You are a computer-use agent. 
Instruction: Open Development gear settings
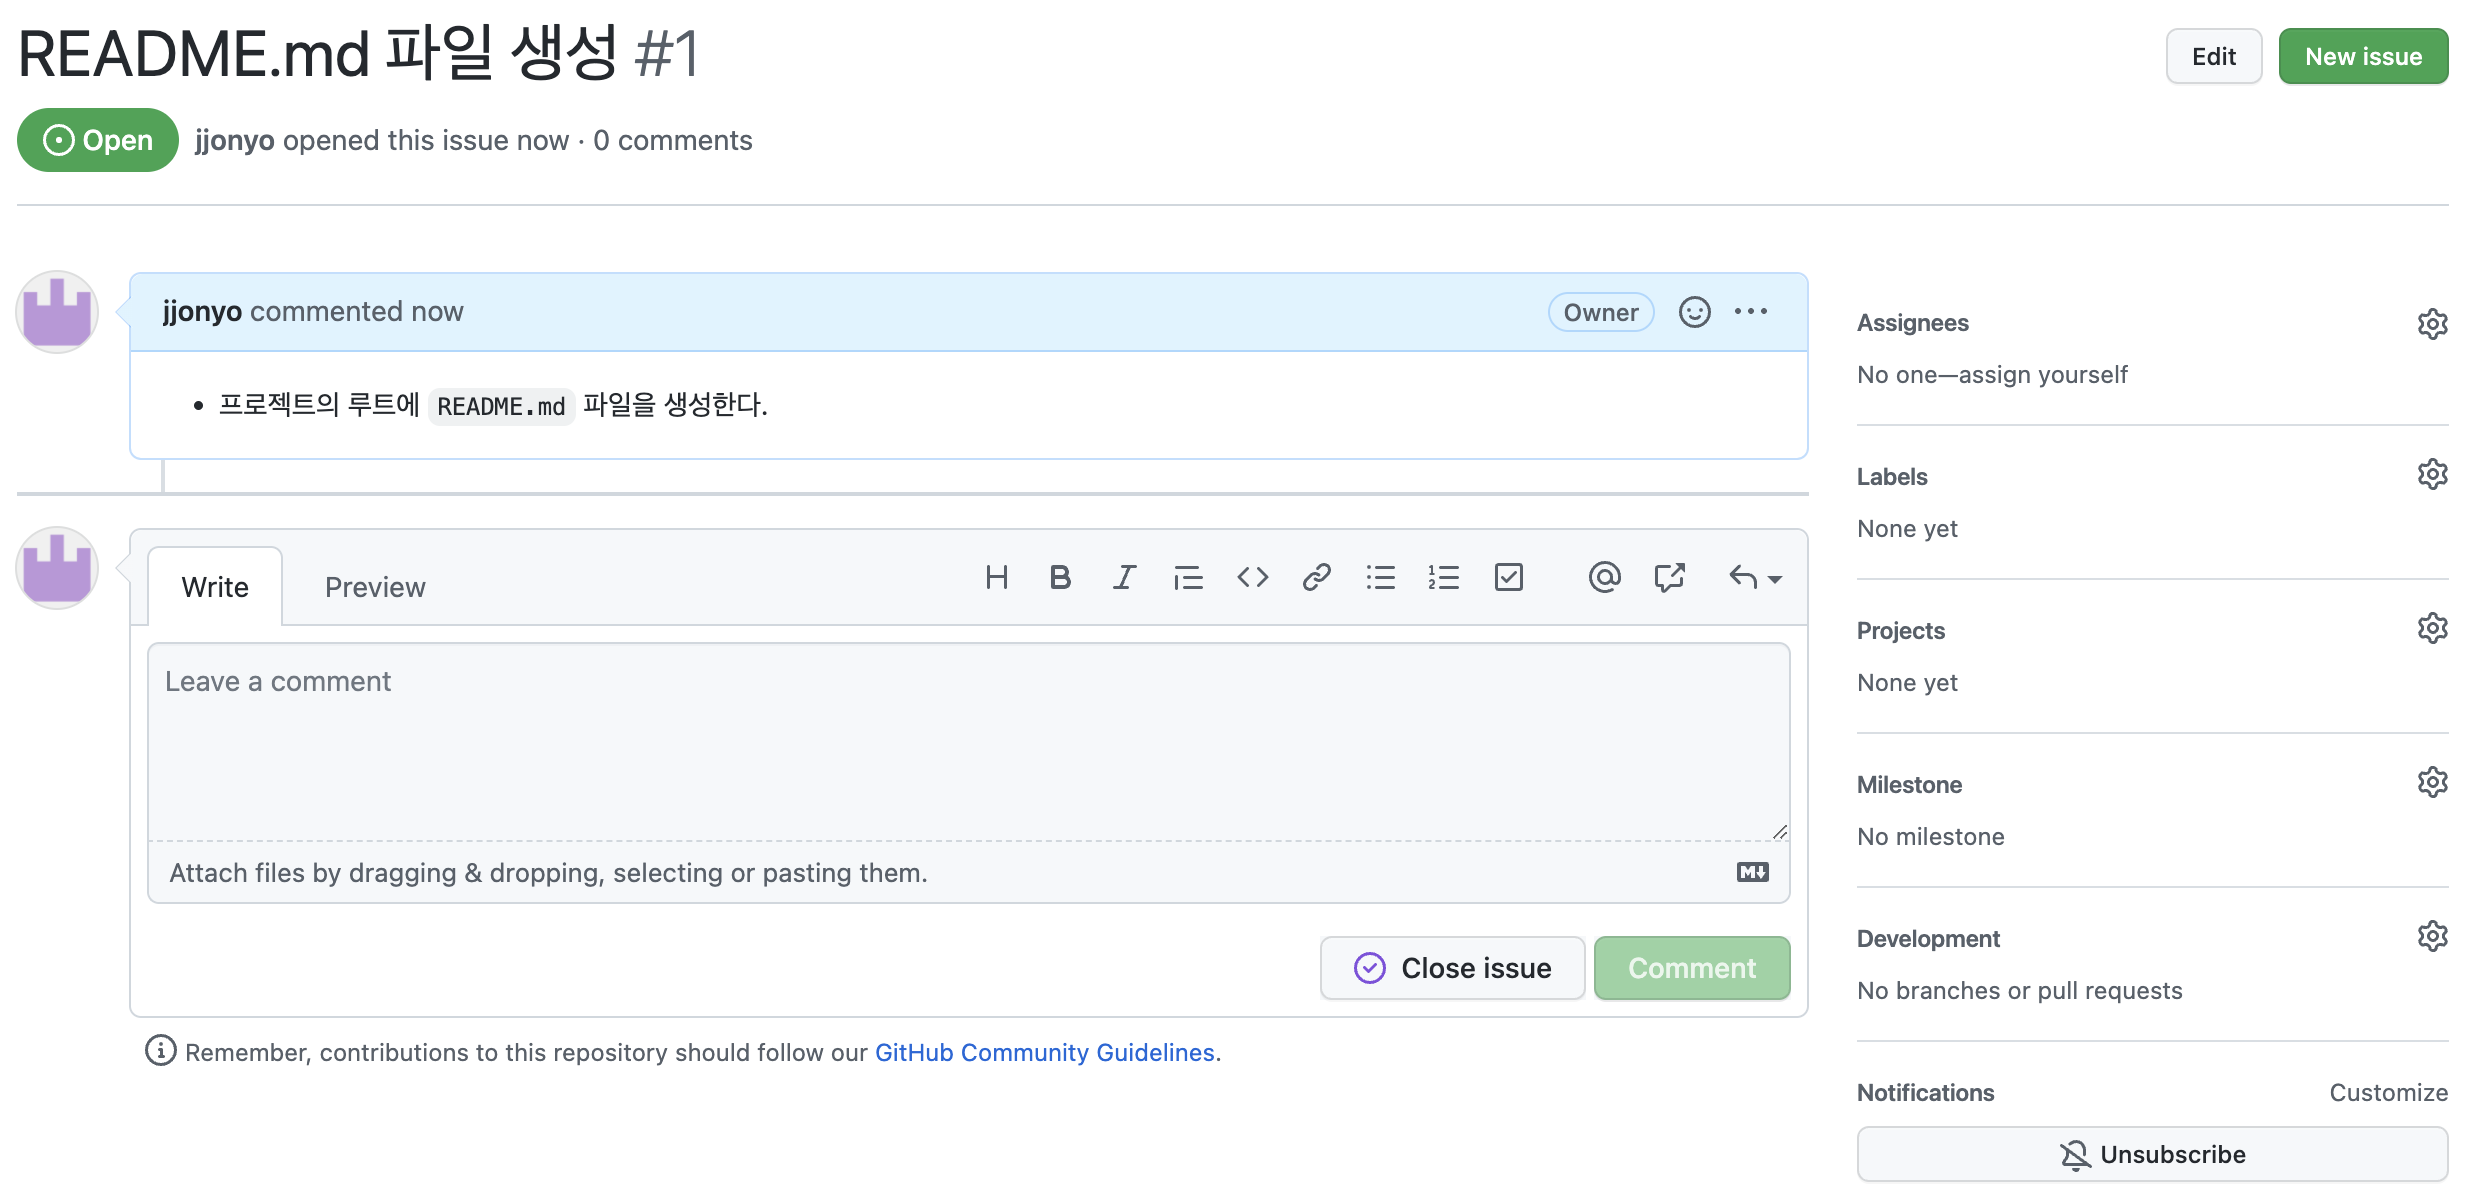pos(2432,936)
